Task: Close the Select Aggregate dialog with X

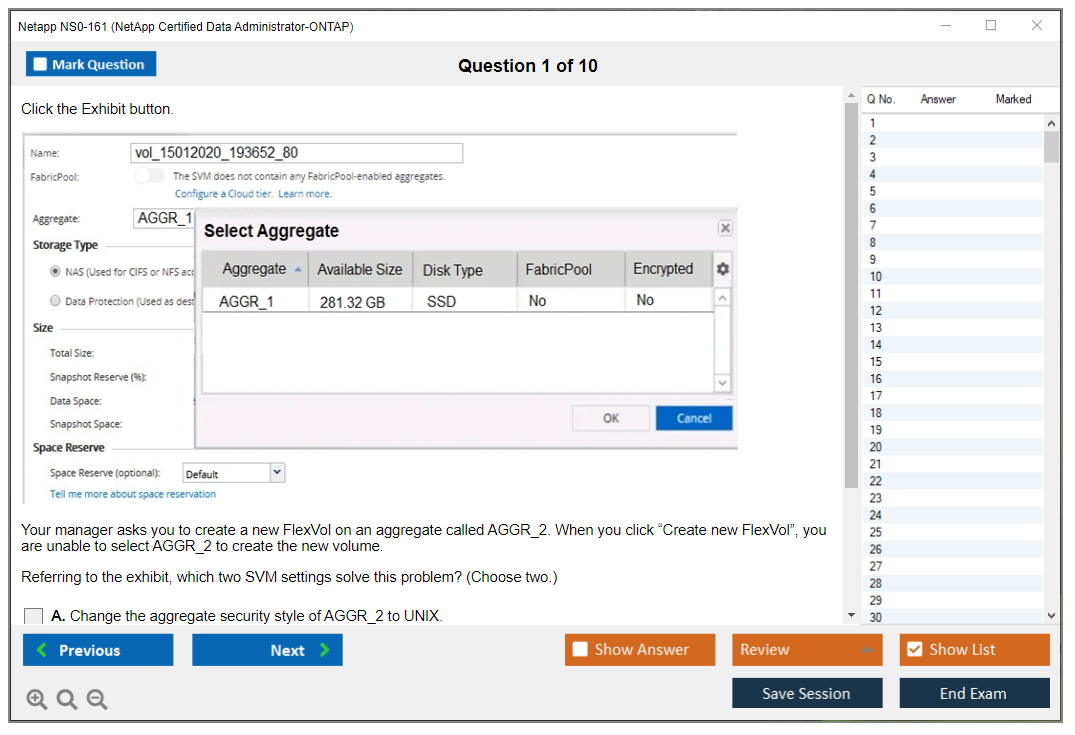Action: click(725, 229)
